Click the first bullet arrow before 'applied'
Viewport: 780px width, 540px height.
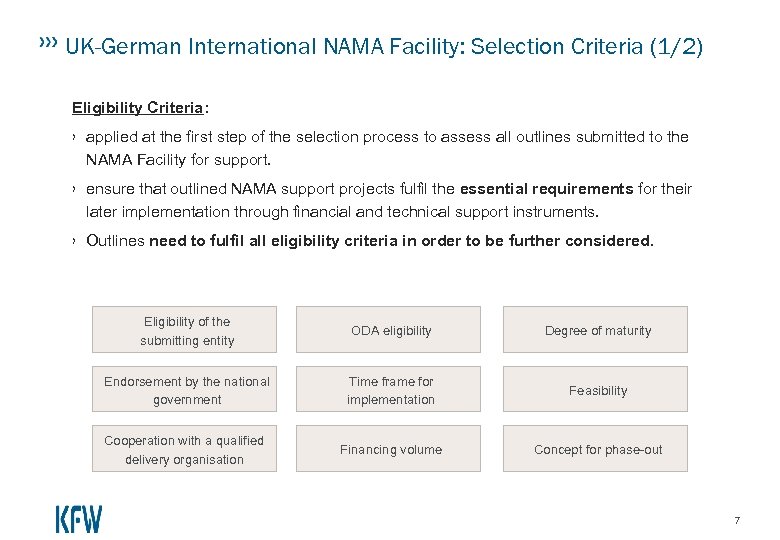[x=75, y=136]
